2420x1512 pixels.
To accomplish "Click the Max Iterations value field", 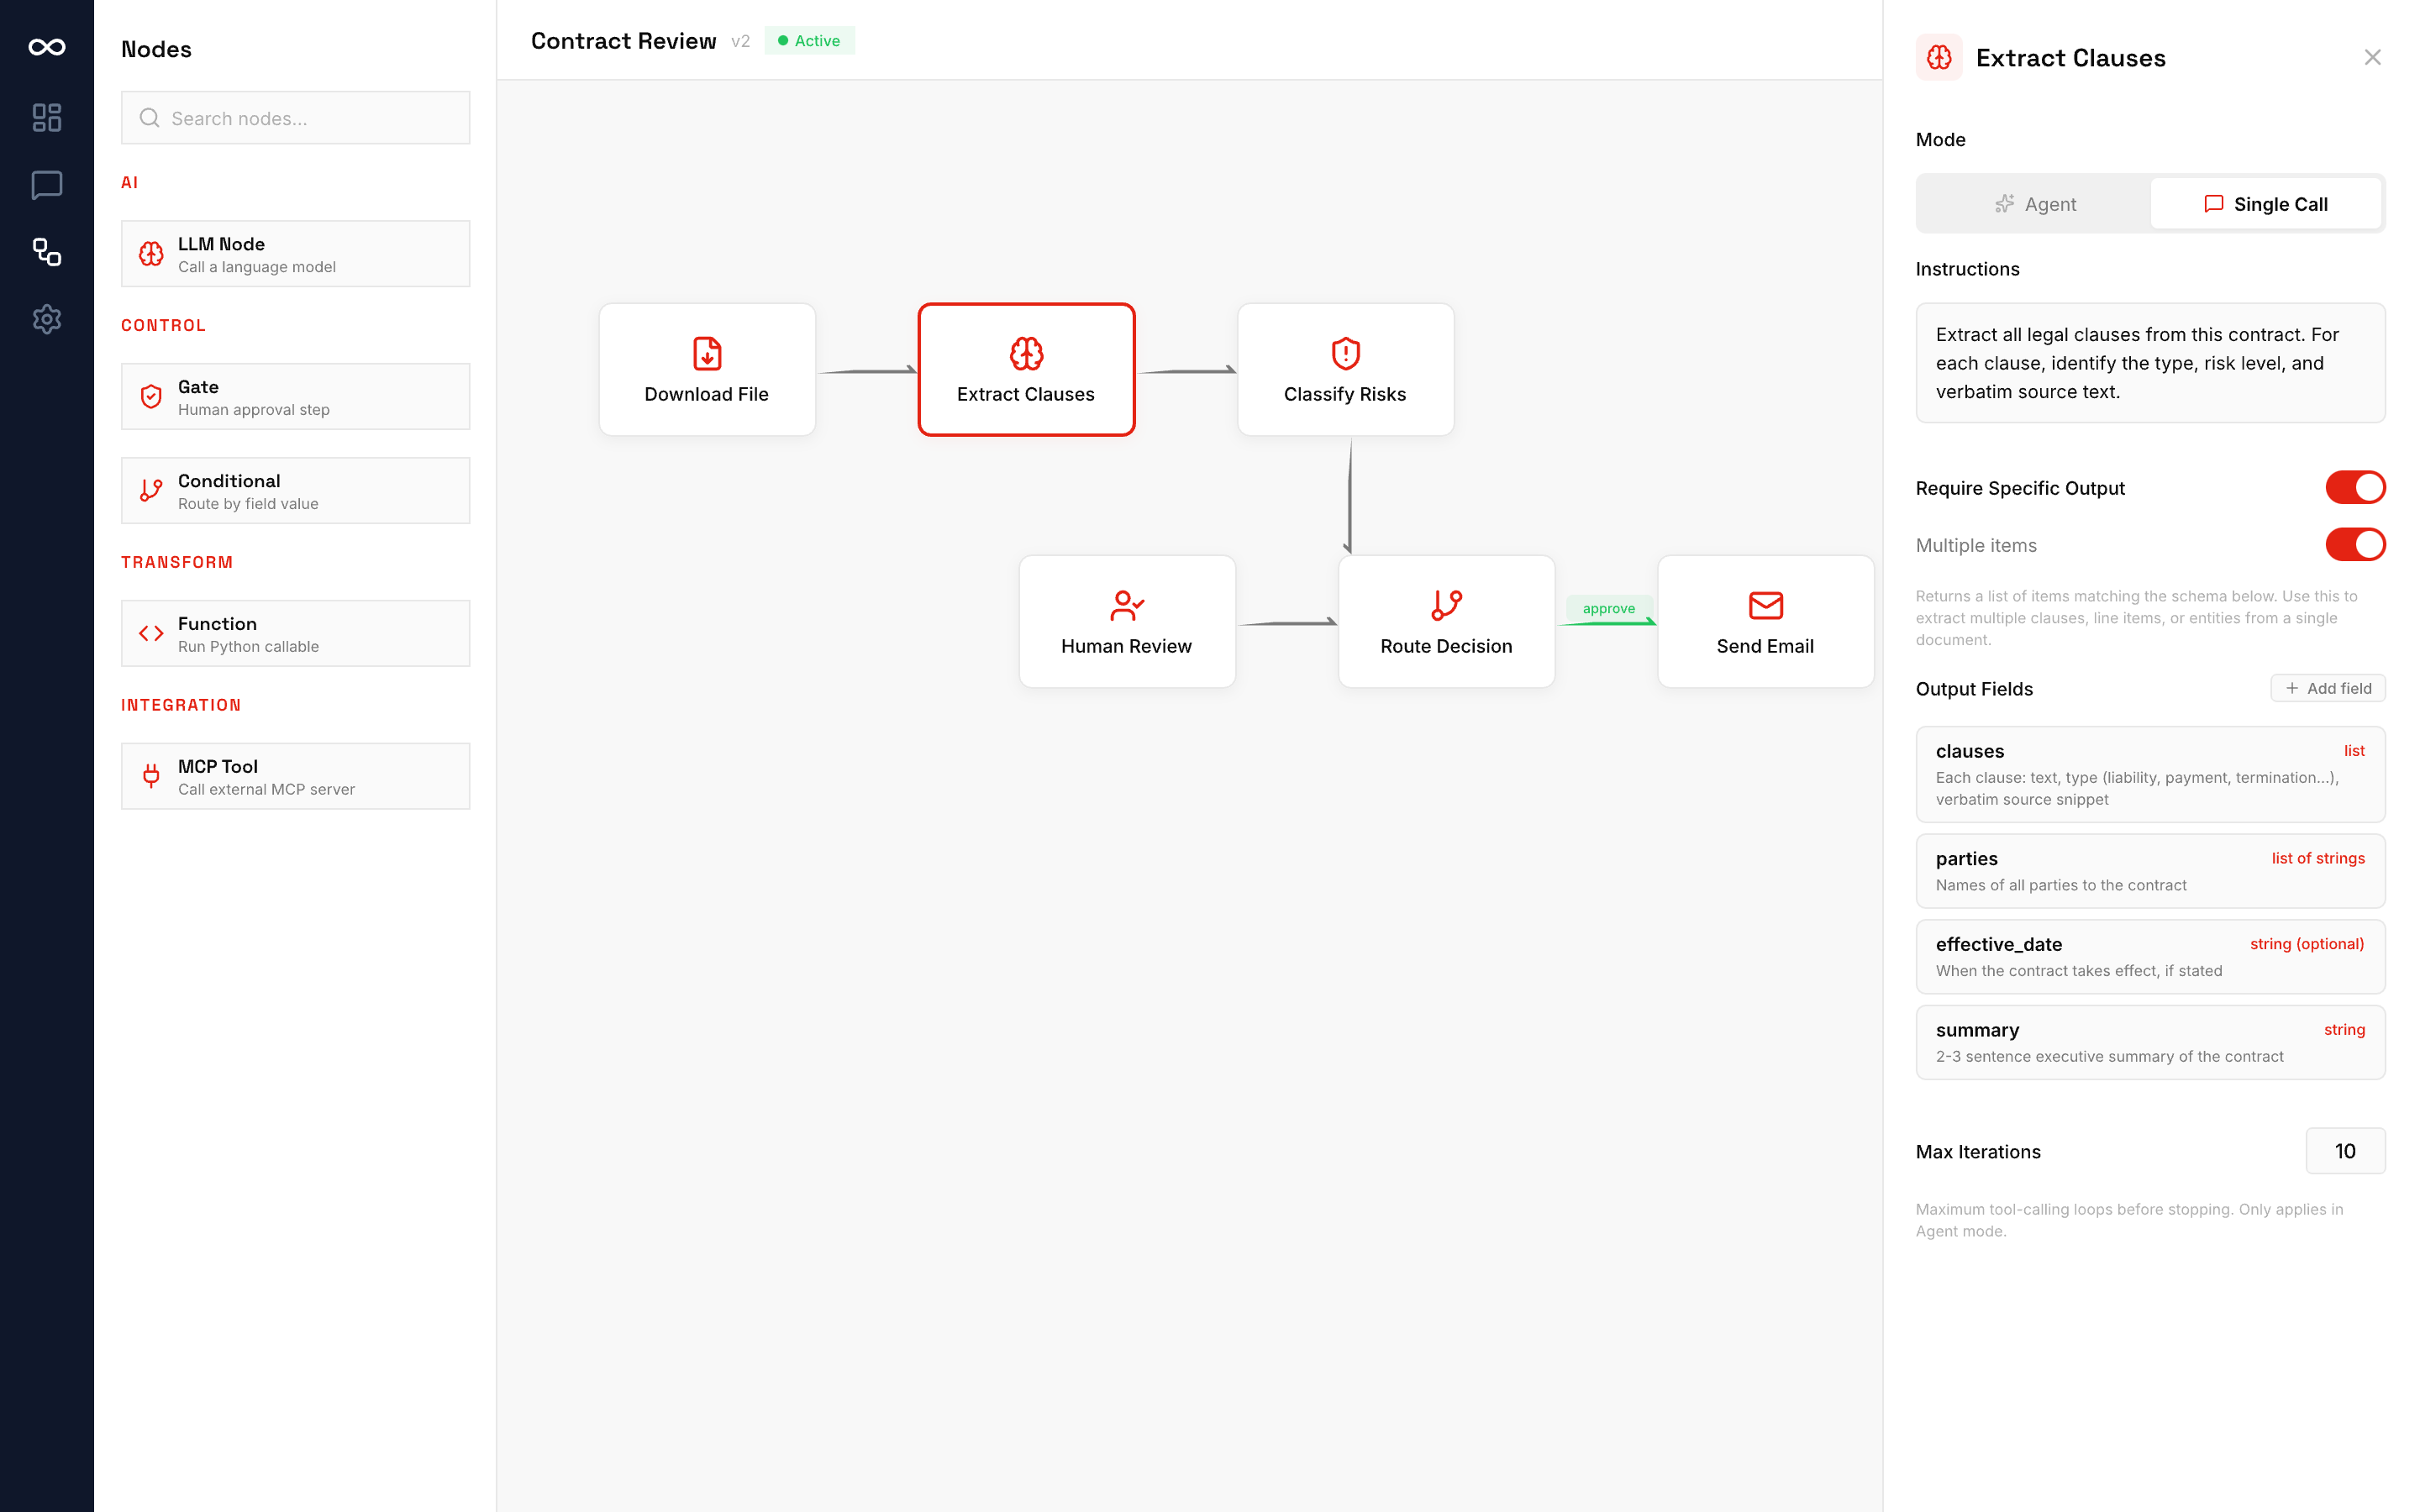I will [x=2345, y=1151].
